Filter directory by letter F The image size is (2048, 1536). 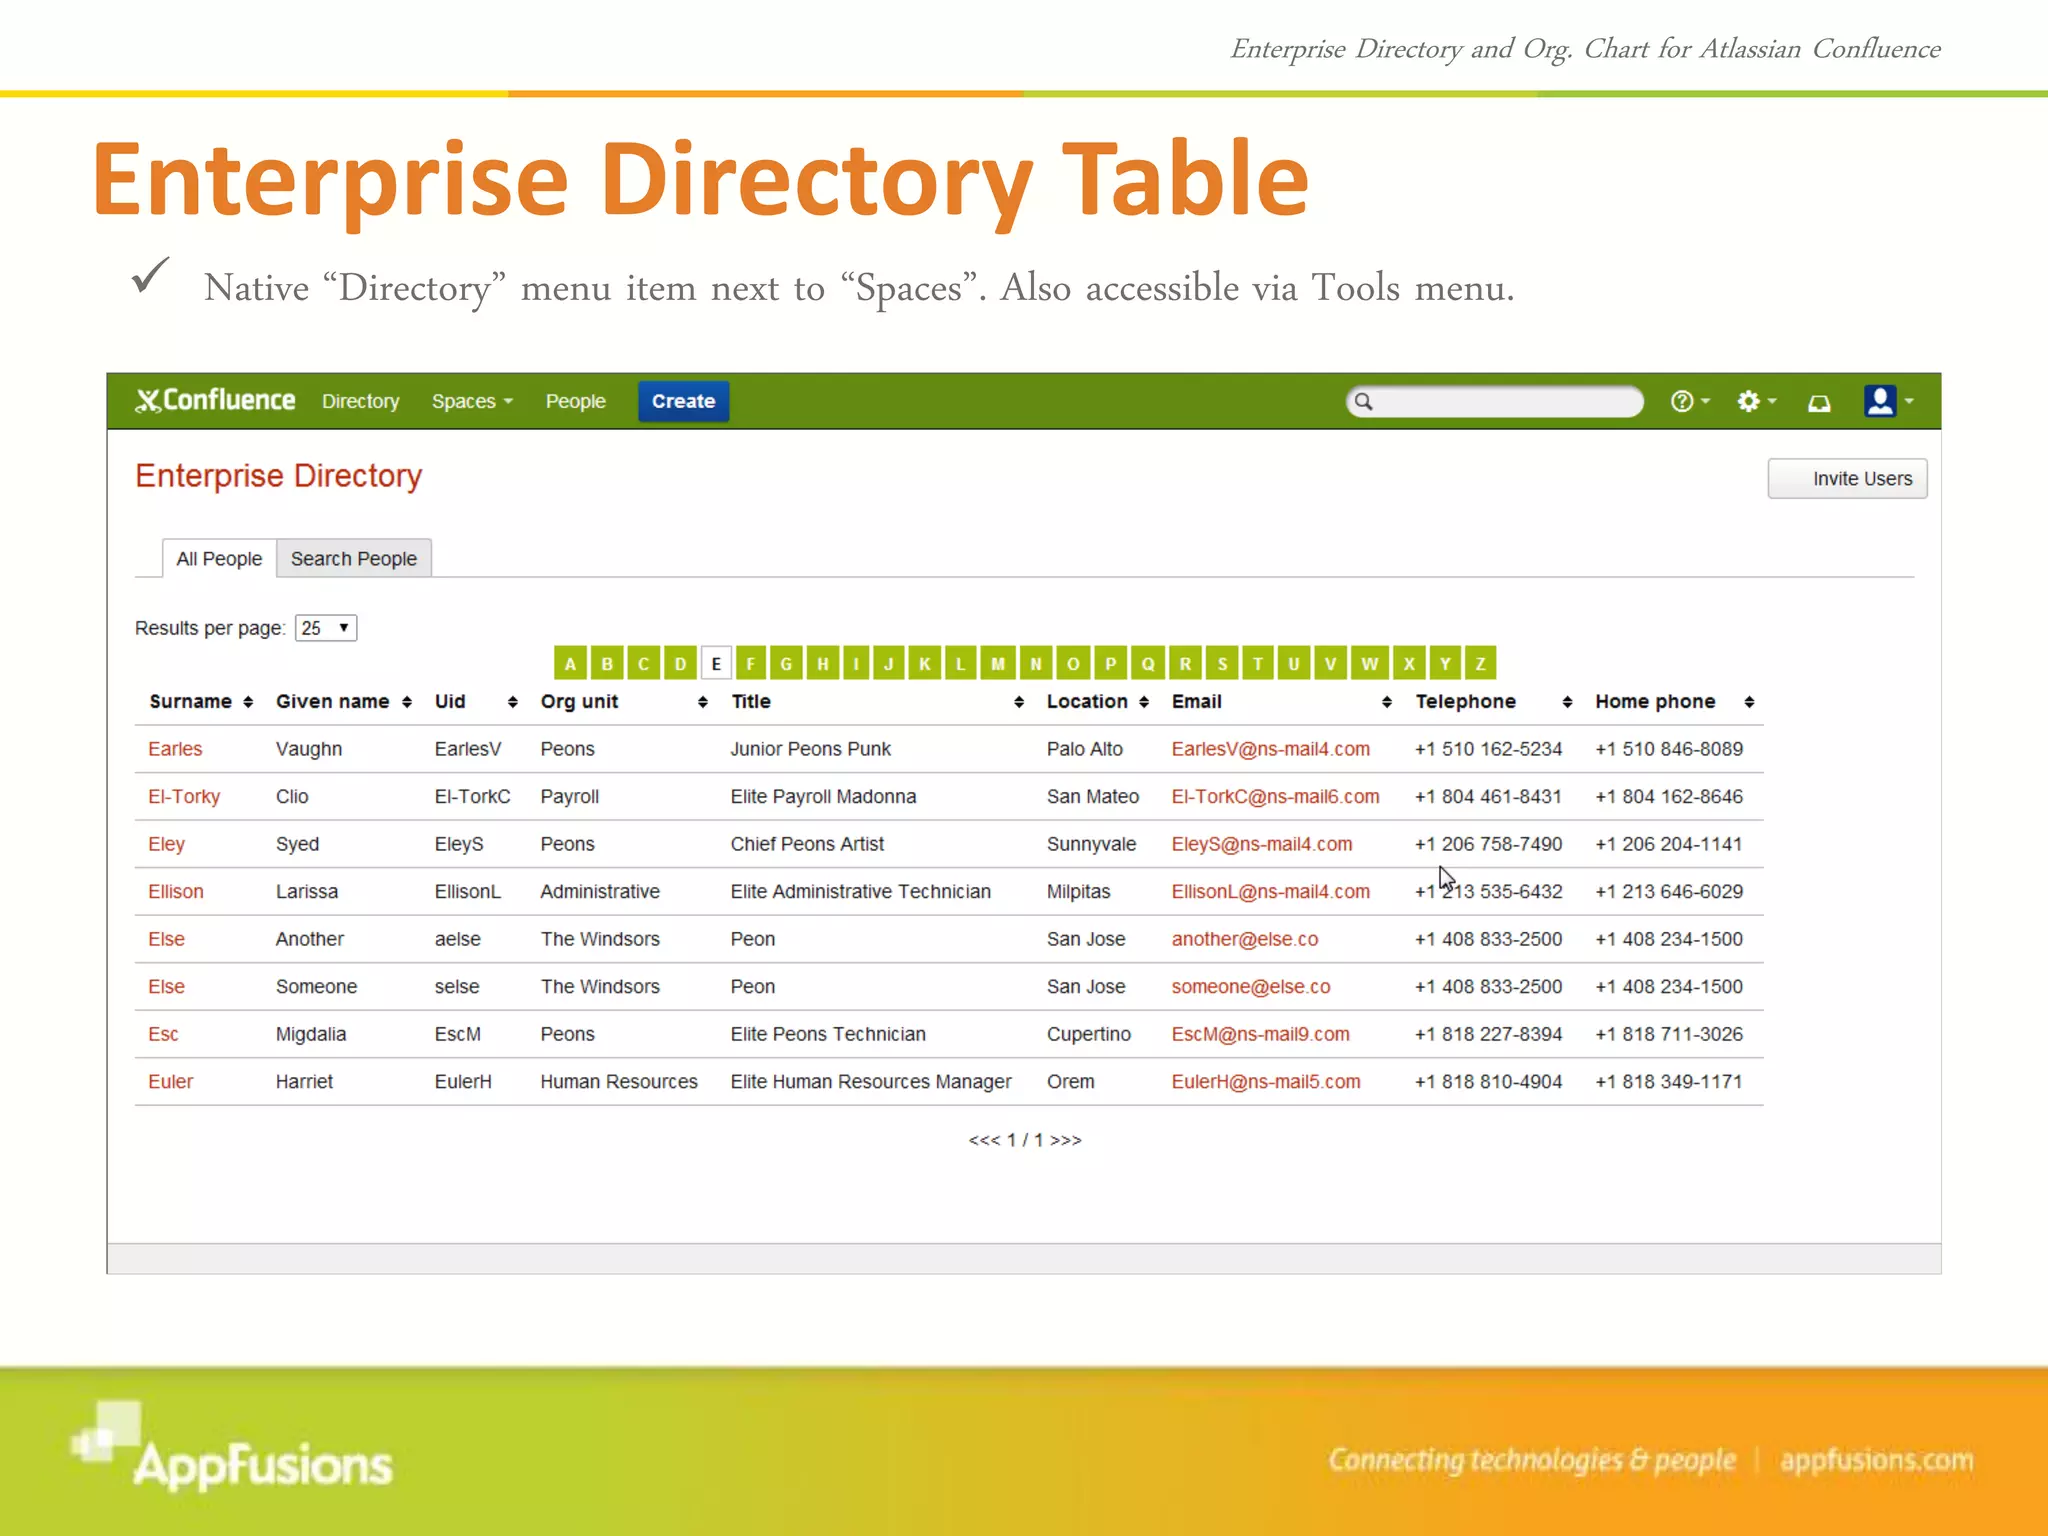(750, 663)
